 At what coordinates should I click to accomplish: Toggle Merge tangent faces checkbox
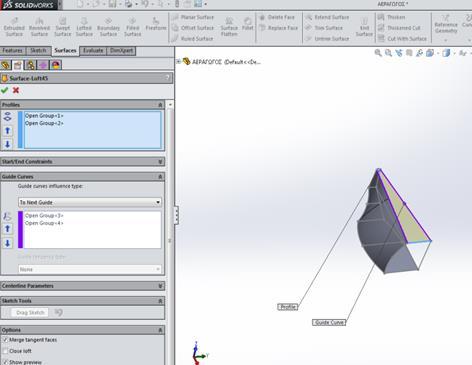(x=5, y=340)
